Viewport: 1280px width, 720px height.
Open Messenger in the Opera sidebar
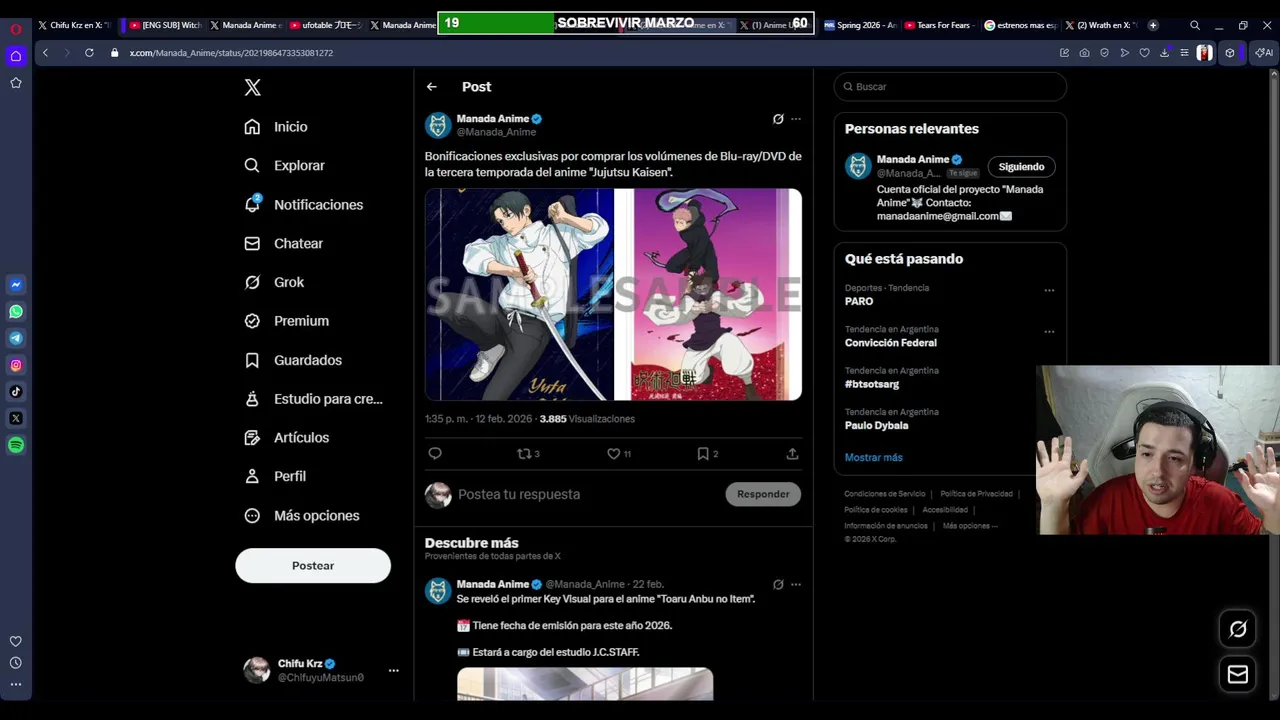click(x=16, y=285)
